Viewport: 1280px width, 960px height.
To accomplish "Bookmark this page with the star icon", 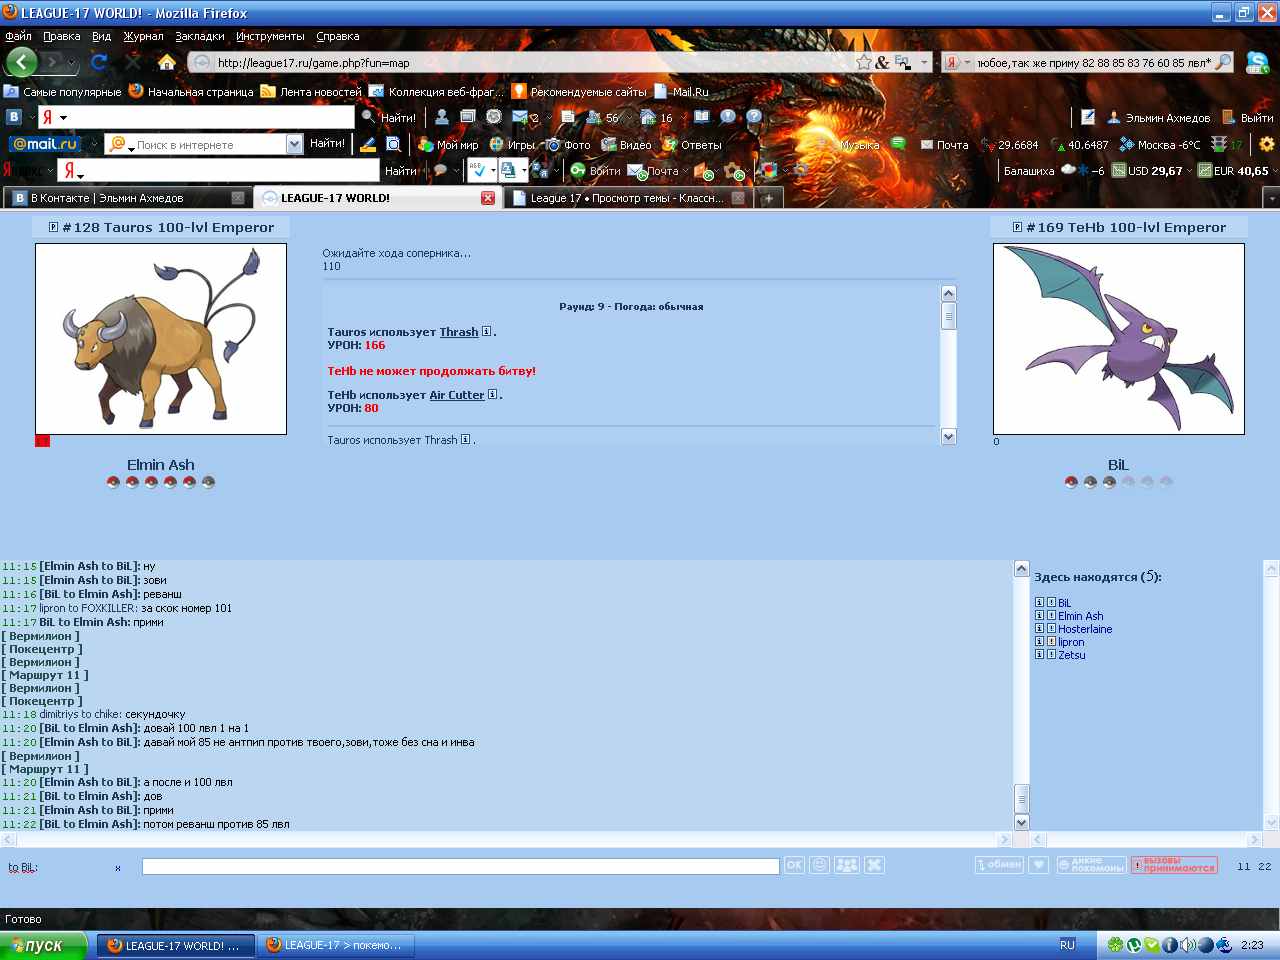I will [864, 62].
